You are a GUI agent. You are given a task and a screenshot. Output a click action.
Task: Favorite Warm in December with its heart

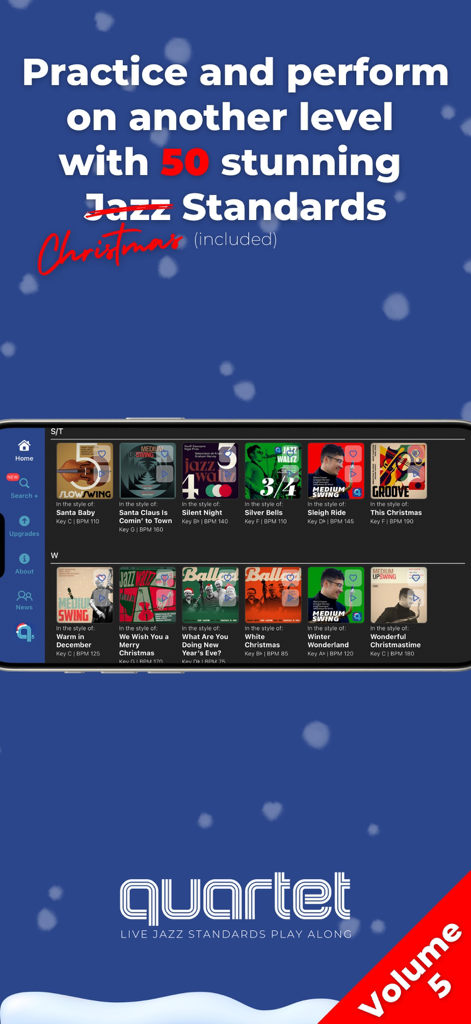coord(102,578)
